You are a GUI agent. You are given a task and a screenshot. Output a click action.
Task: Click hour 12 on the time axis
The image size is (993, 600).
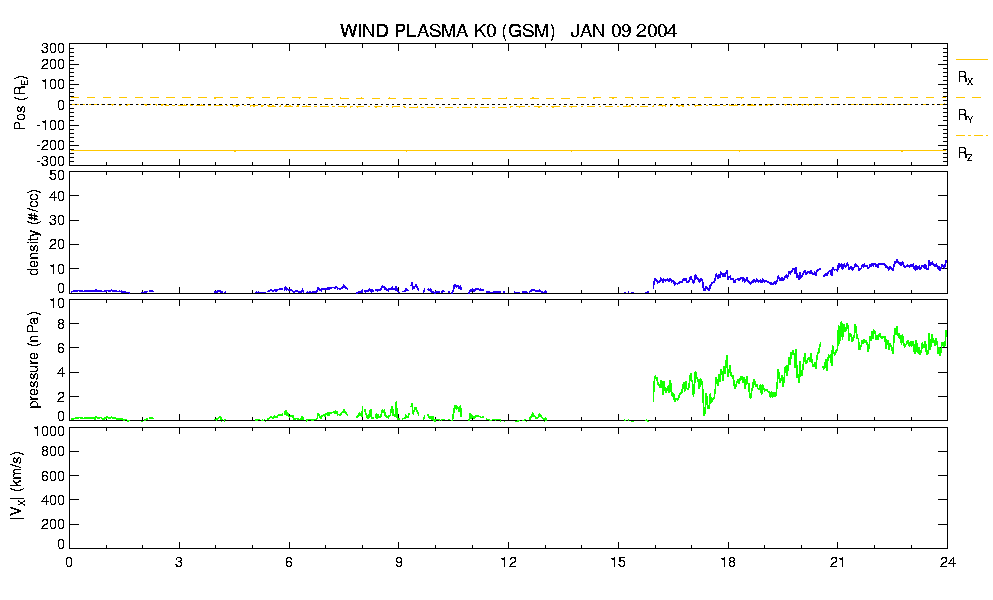click(x=508, y=562)
